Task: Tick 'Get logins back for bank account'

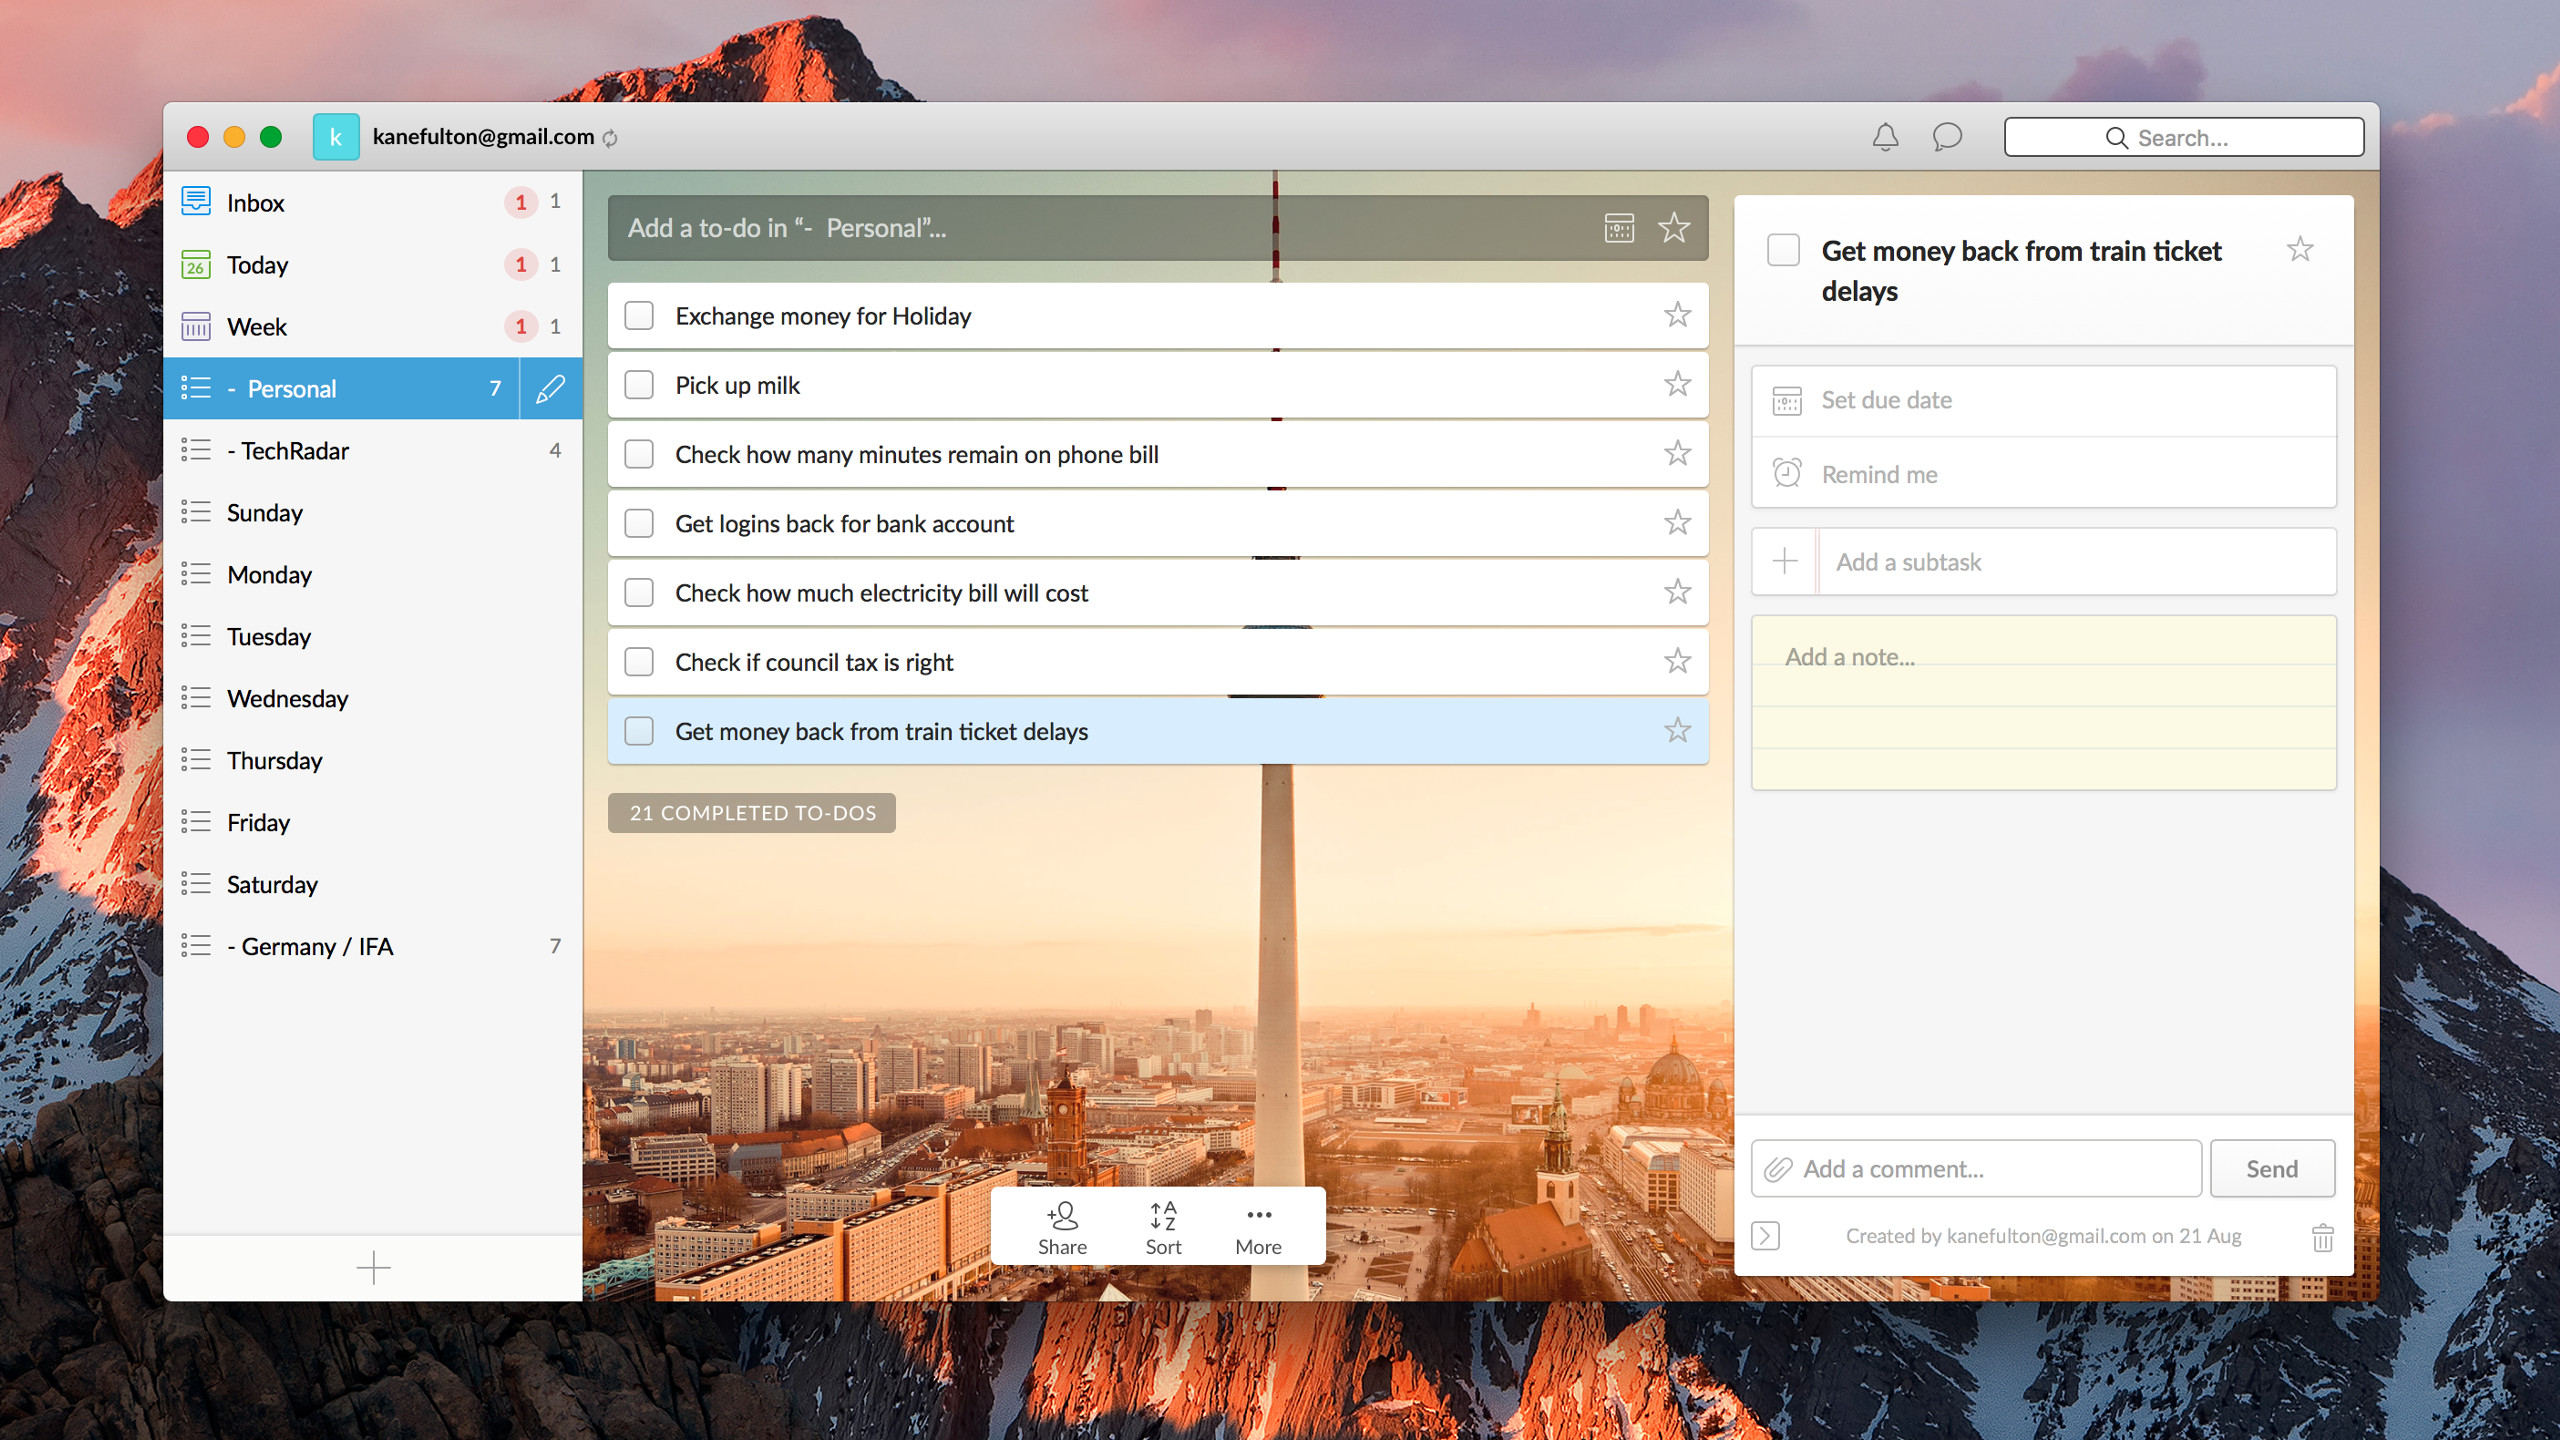Action: pyautogui.click(x=639, y=523)
